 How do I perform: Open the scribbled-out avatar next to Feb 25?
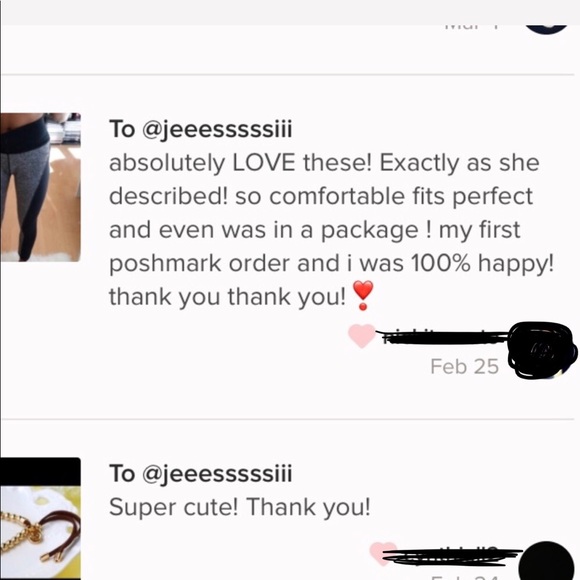(542, 350)
